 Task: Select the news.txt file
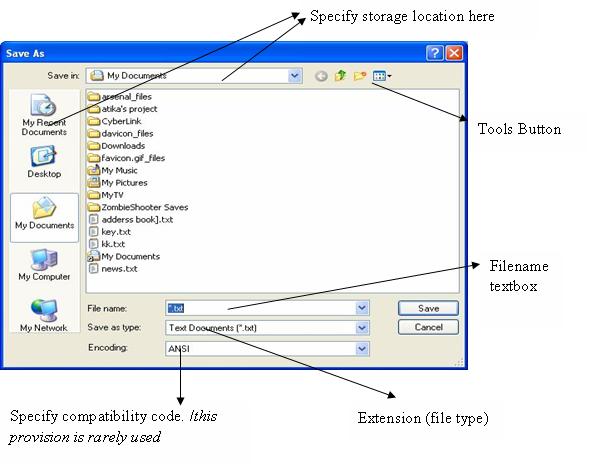[113, 269]
